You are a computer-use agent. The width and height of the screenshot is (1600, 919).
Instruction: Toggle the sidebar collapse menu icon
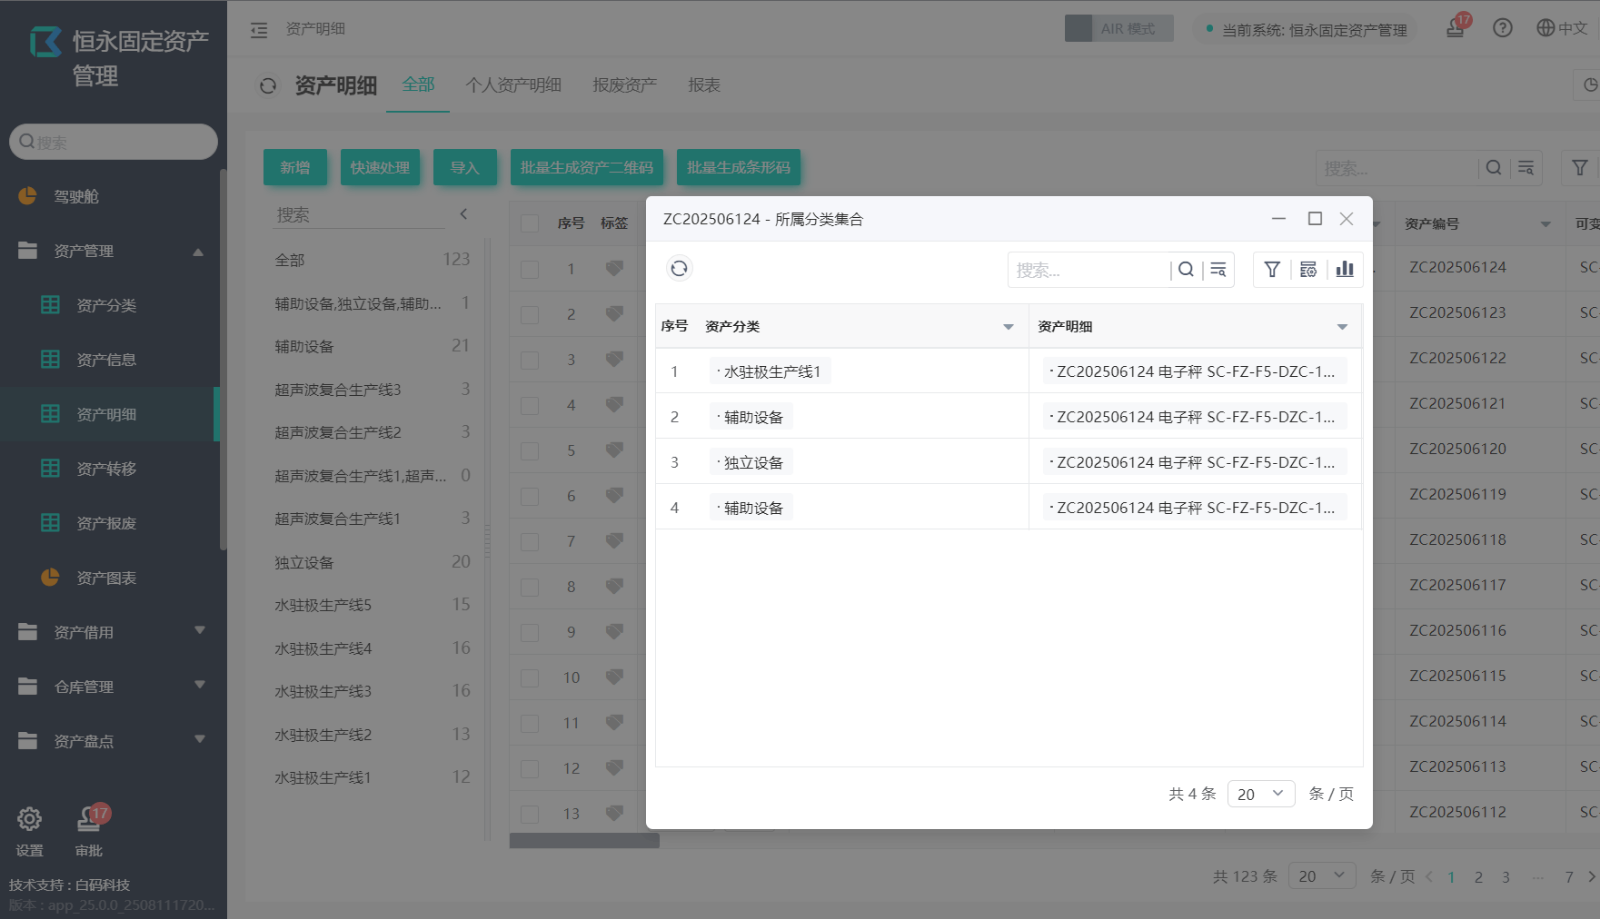tap(259, 30)
